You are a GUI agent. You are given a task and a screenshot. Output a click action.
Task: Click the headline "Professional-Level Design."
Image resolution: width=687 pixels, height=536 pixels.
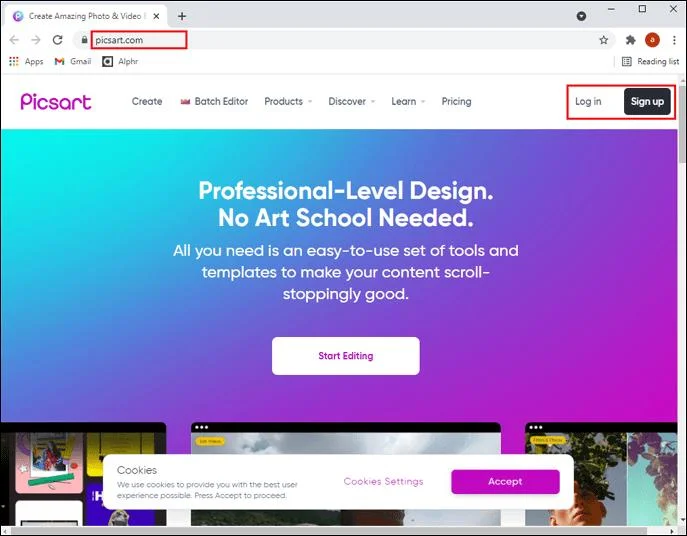pos(346,191)
